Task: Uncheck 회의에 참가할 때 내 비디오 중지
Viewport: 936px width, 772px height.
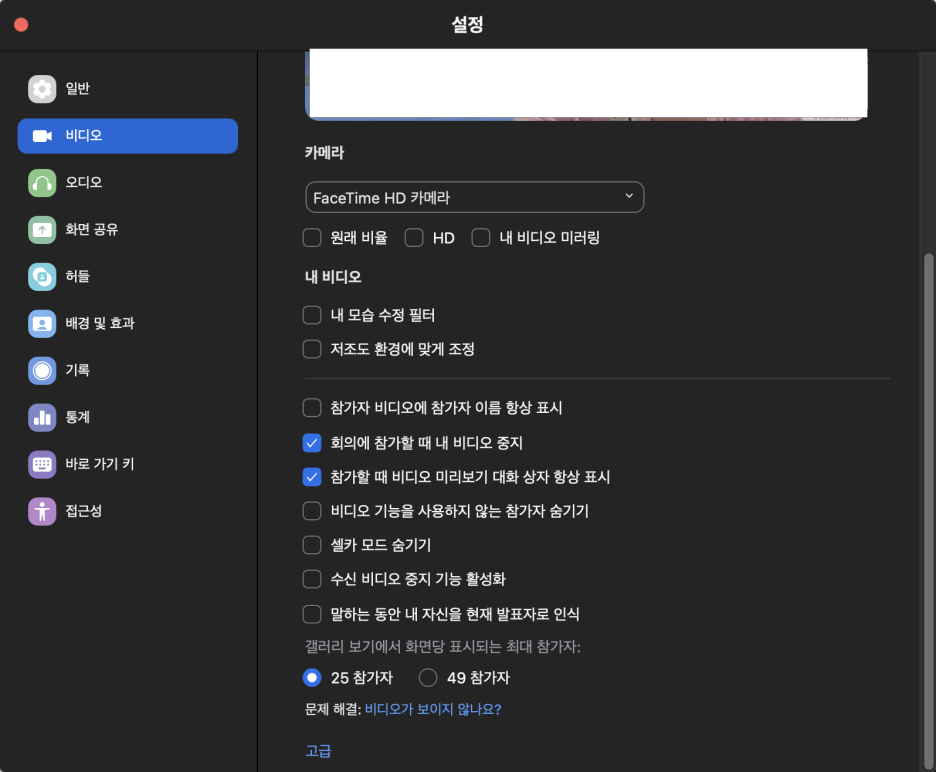Action: [x=312, y=443]
